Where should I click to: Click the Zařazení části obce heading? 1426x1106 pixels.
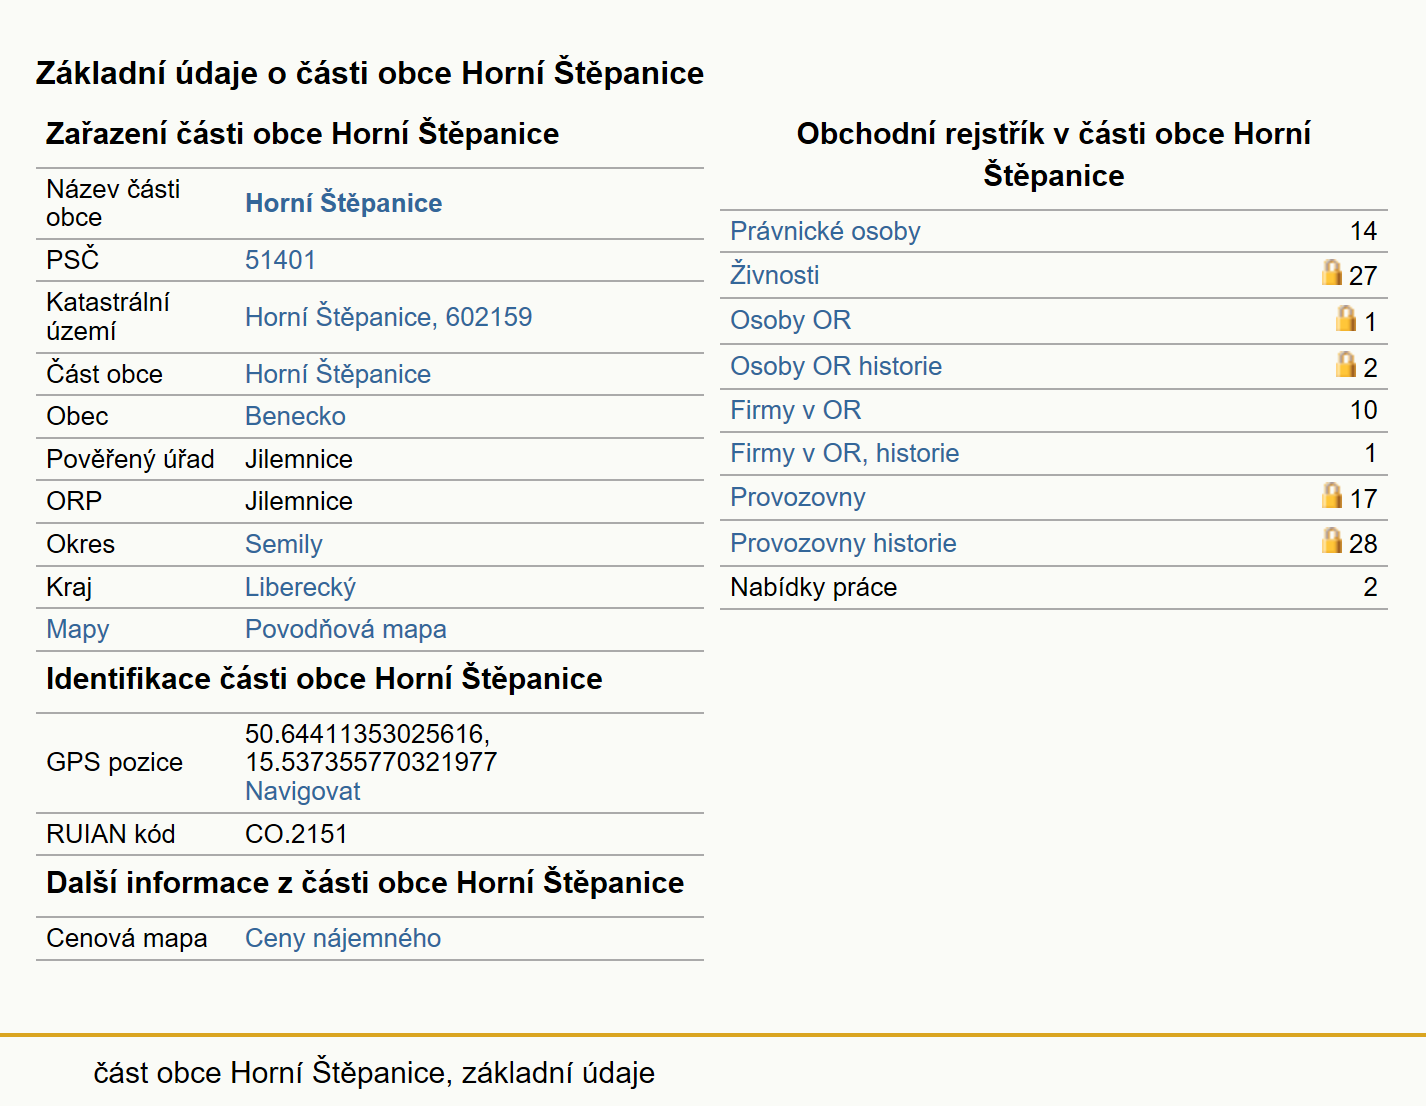click(302, 134)
